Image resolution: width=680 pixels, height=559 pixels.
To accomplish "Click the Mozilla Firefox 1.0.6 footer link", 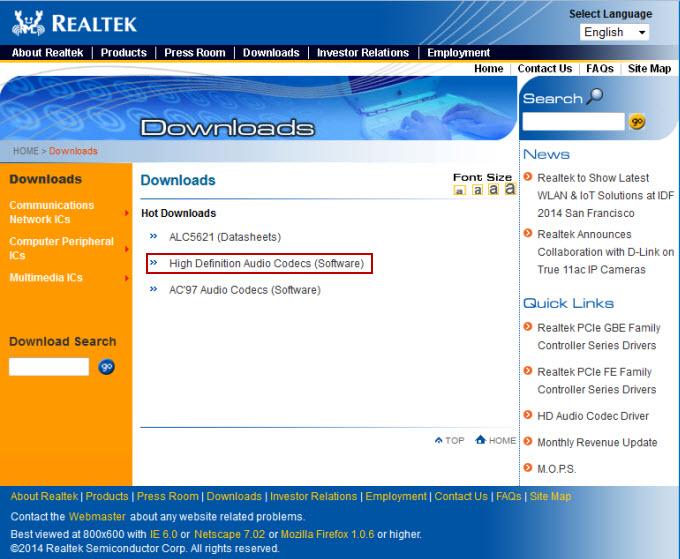I will click(327, 534).
